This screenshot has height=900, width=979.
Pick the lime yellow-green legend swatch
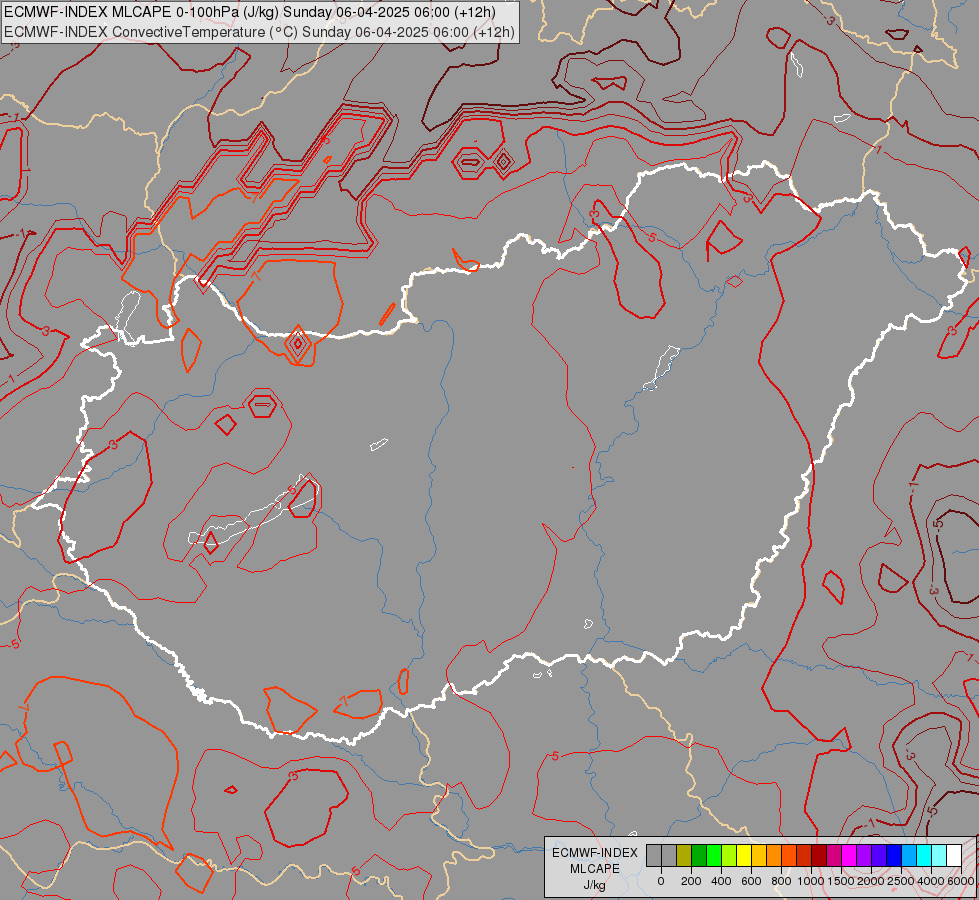click(x=729, y=856)
